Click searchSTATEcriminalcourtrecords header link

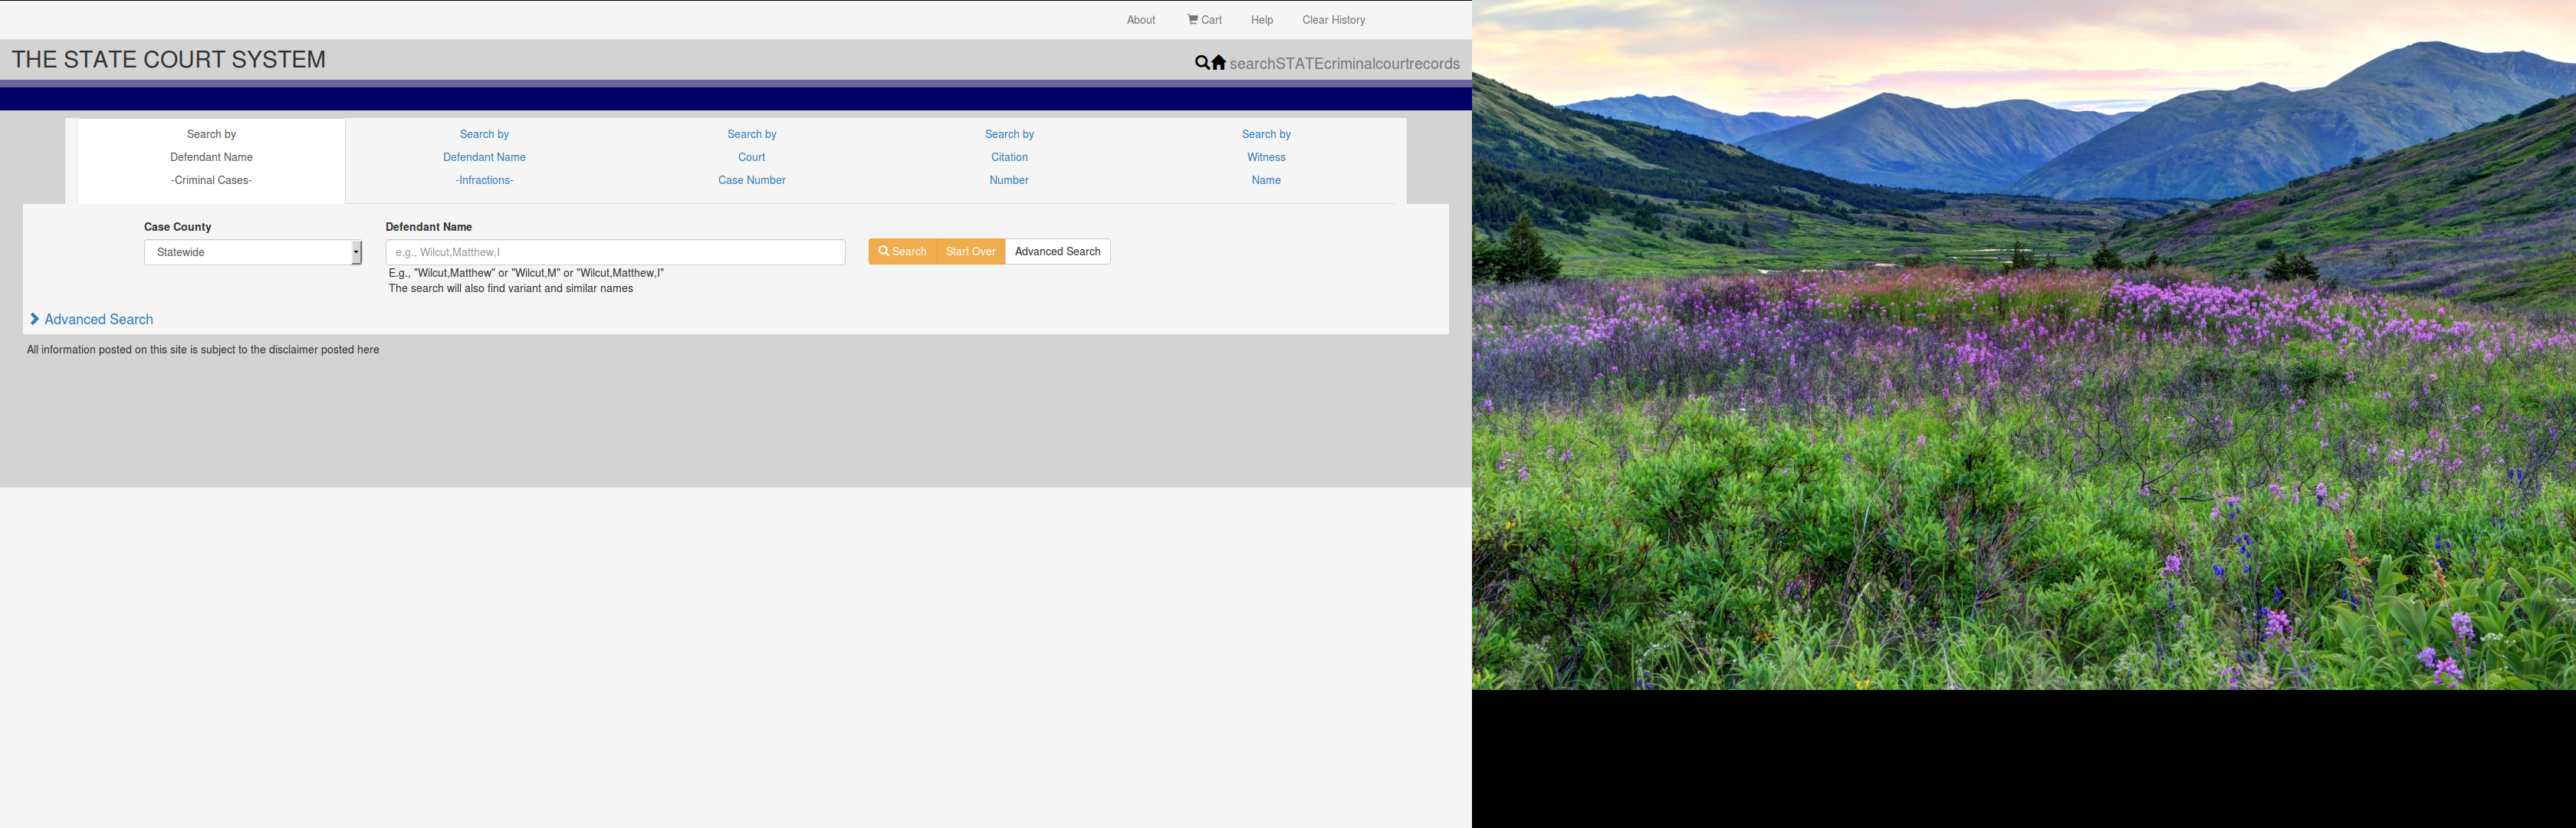[1344, 64]
